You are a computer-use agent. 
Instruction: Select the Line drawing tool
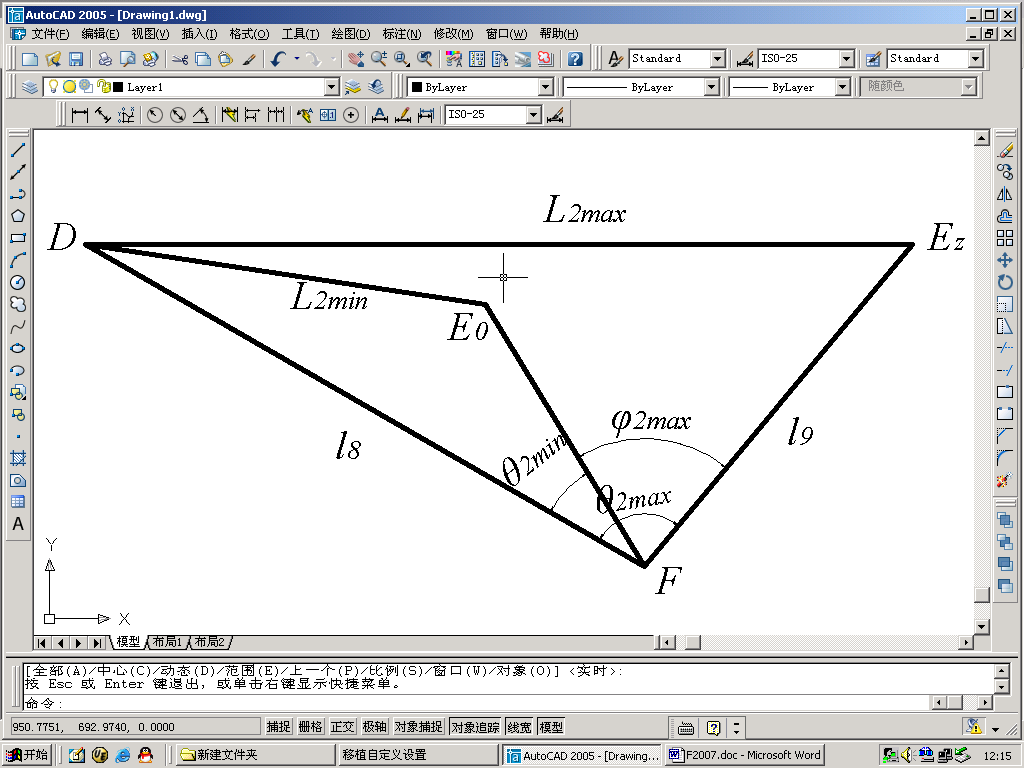(18, 150)
